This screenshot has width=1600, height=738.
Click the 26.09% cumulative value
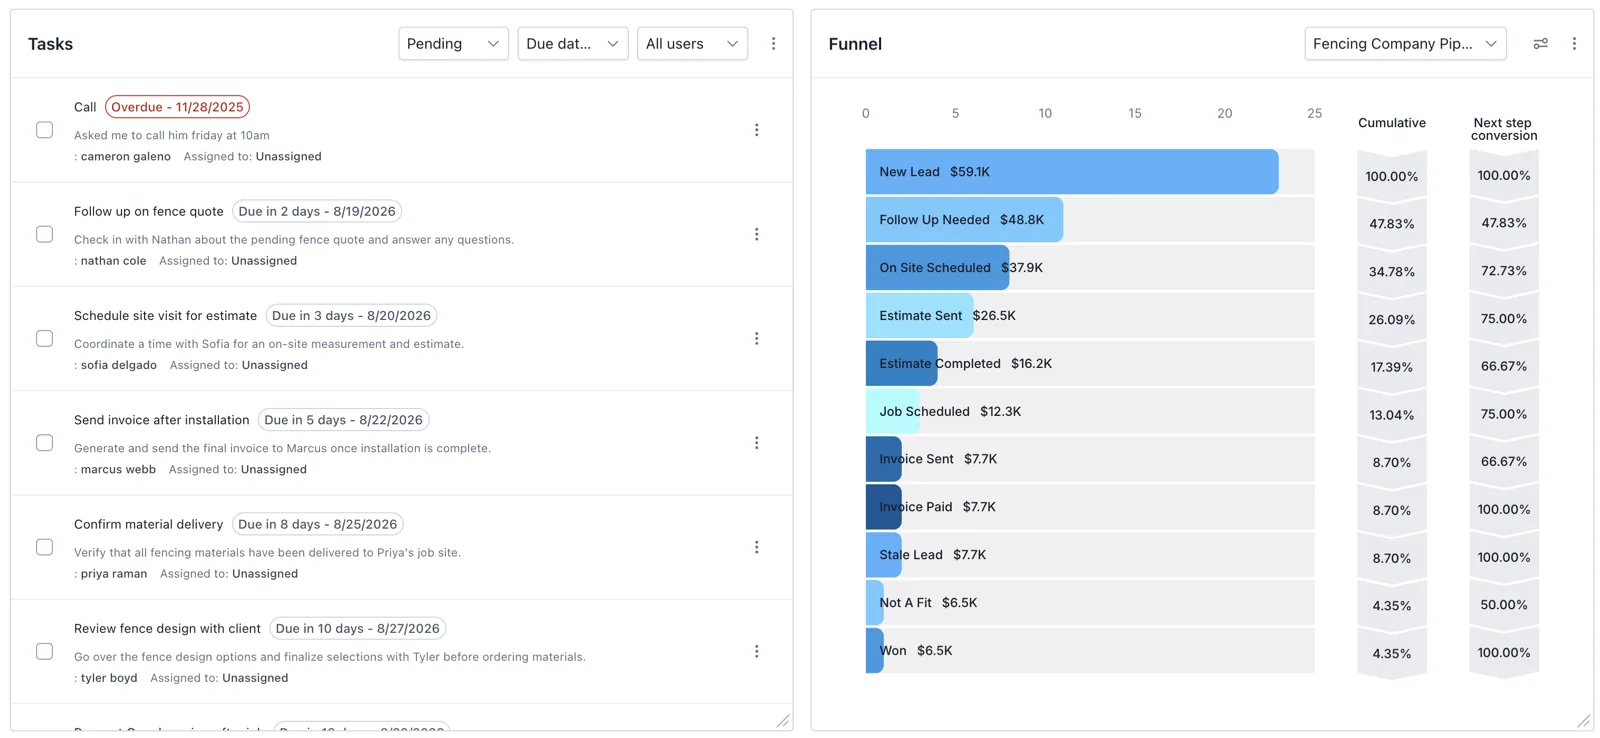point(1392,320)
